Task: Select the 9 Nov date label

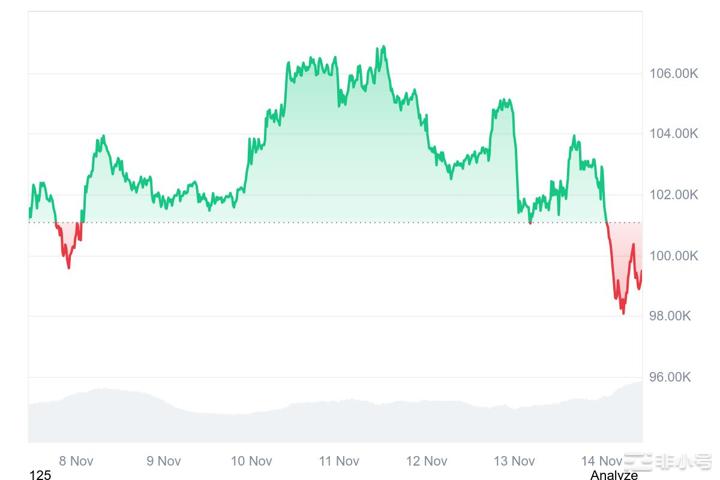Action: coord(163,460)
